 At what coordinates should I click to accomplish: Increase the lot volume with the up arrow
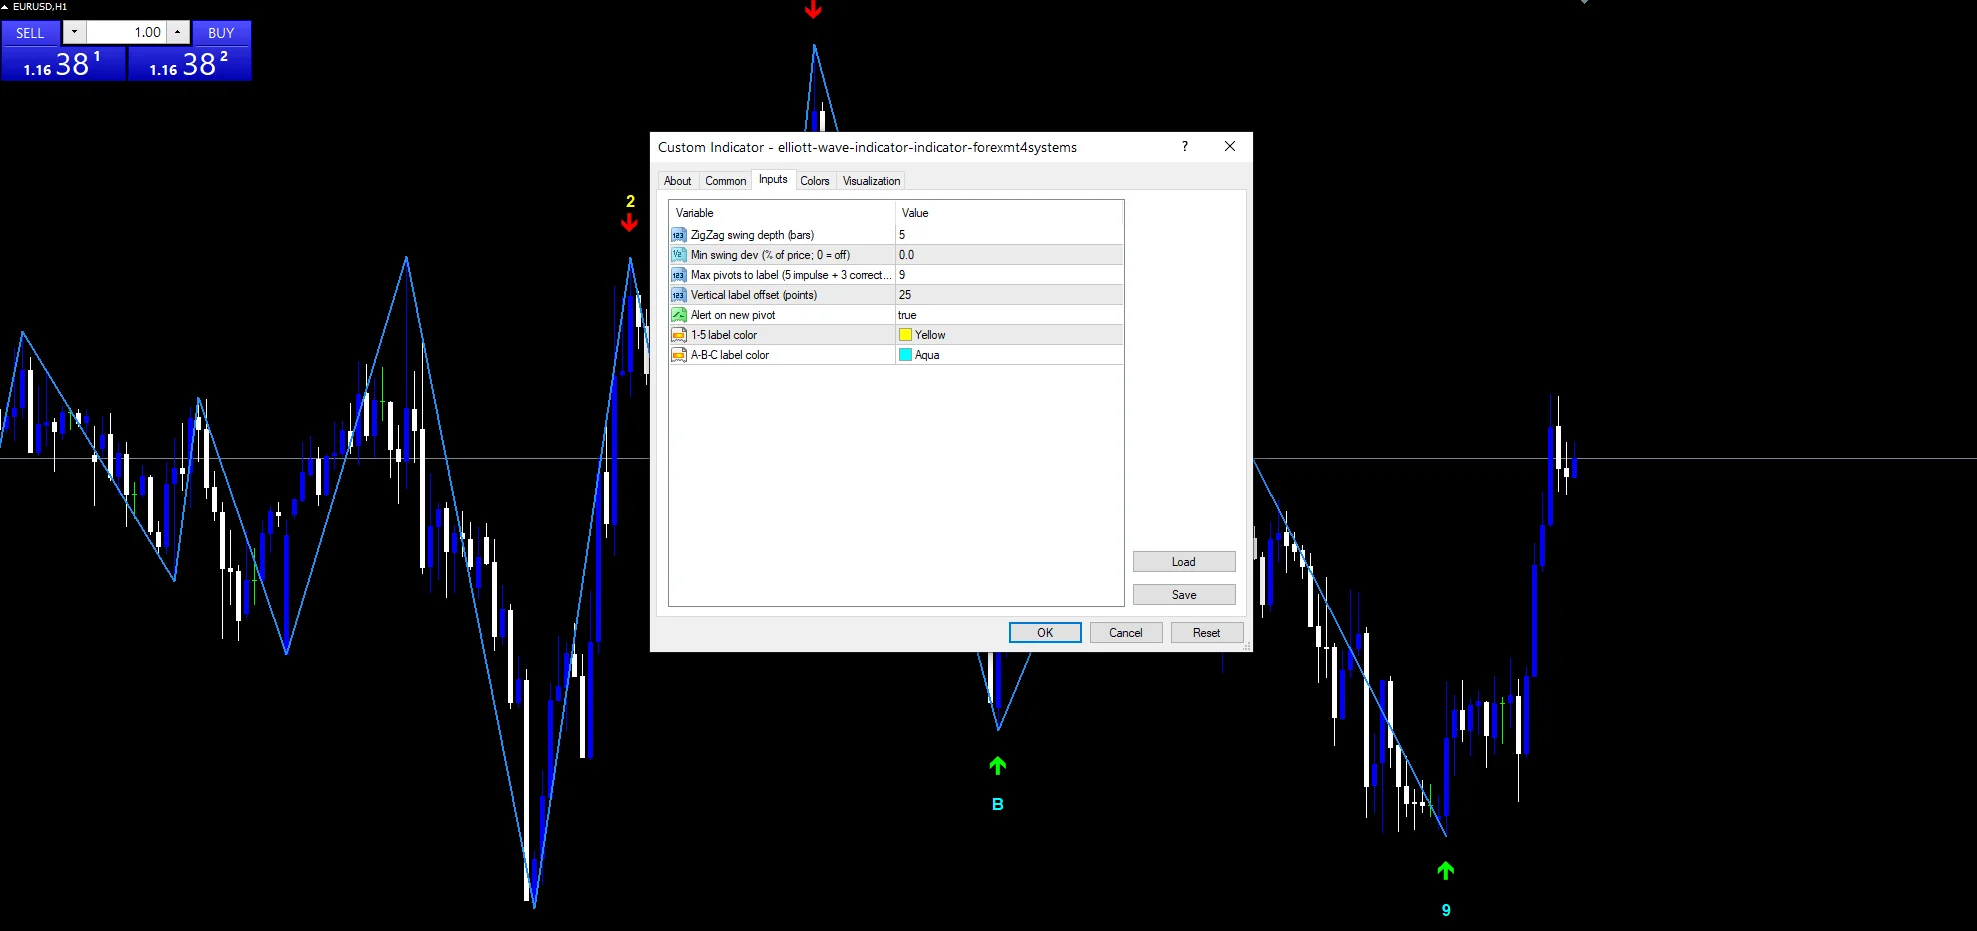click(177, 33)
